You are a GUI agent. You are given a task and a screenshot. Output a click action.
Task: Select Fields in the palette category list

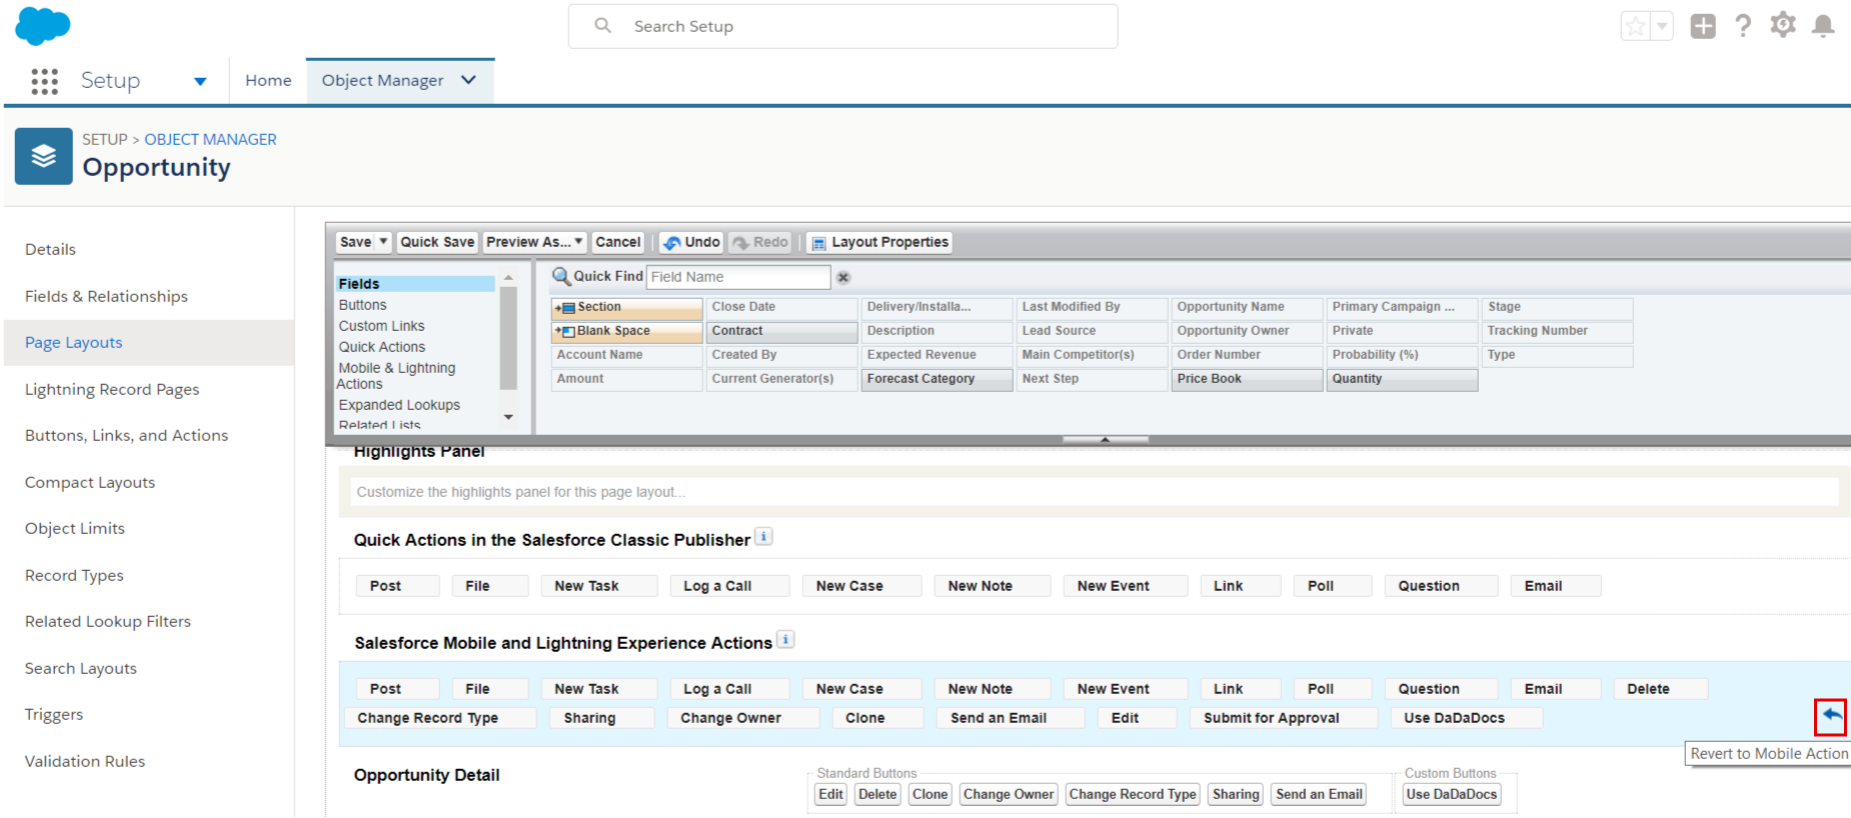(415, 284)
